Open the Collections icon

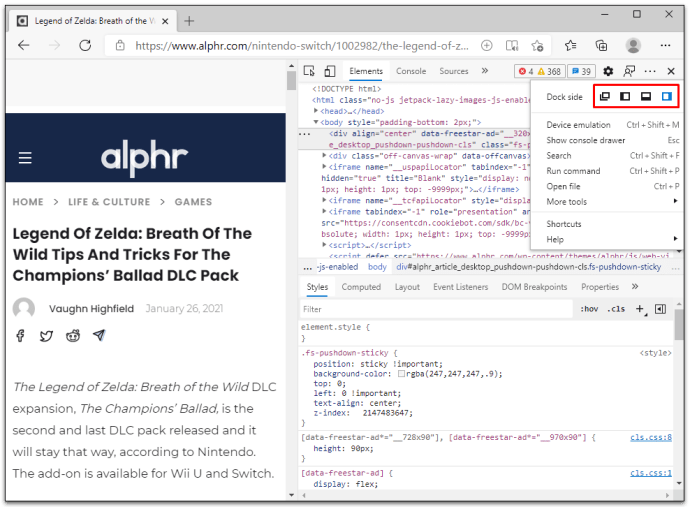tap(601, 45)
